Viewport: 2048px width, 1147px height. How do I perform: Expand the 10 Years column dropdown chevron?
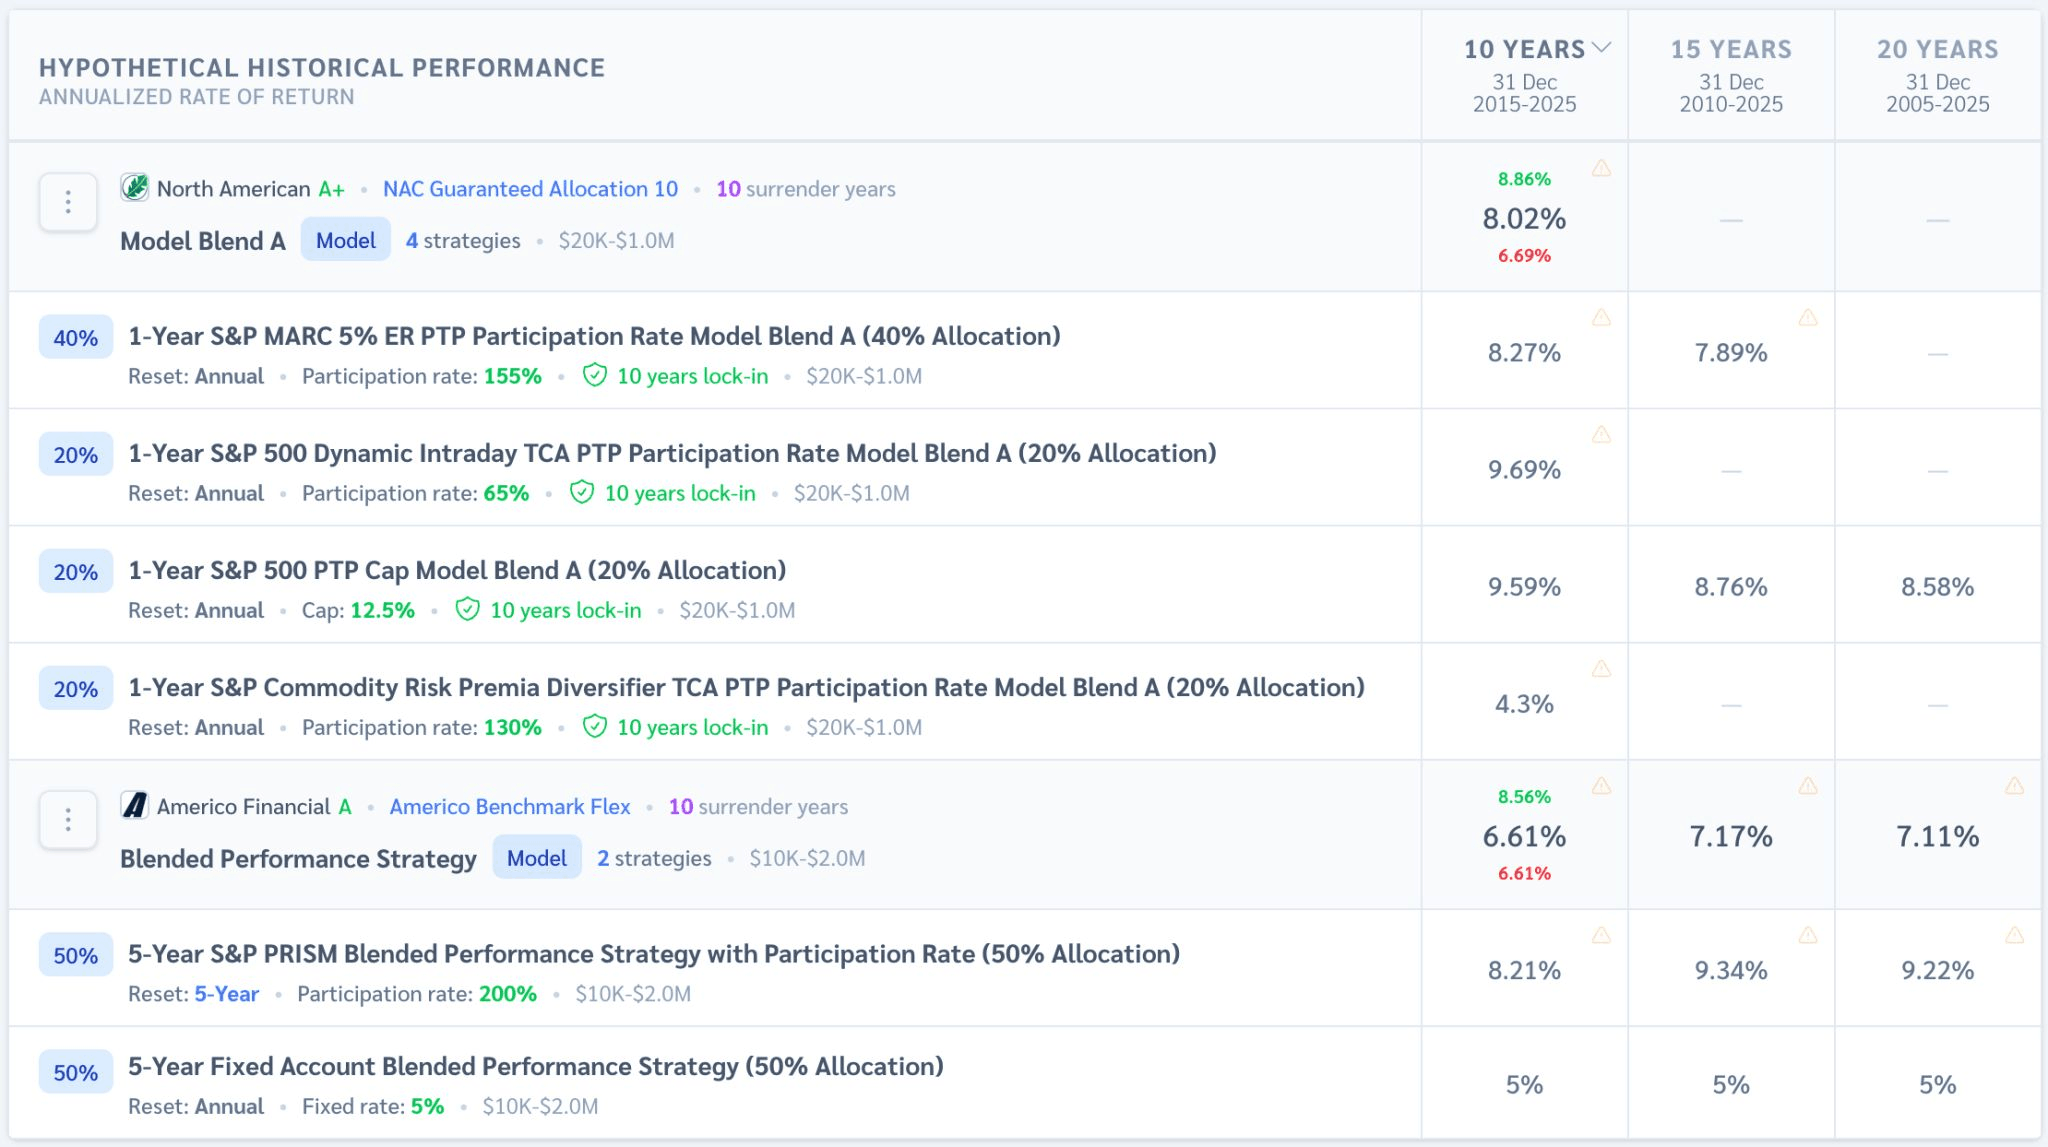pos(1602,48)
